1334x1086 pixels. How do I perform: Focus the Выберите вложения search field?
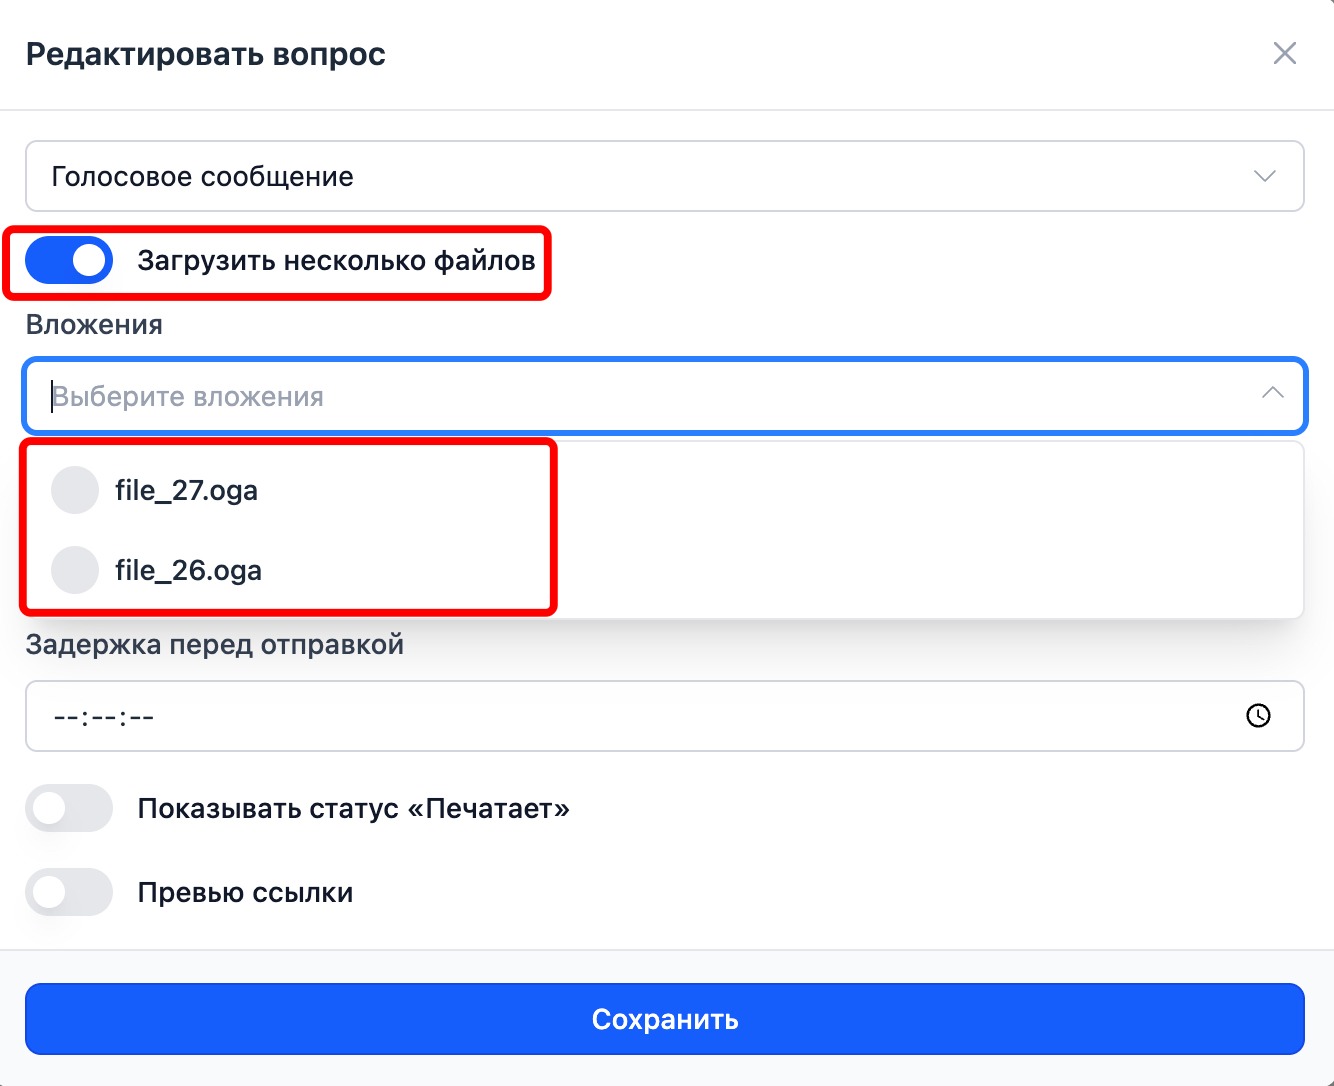[640, 397]
